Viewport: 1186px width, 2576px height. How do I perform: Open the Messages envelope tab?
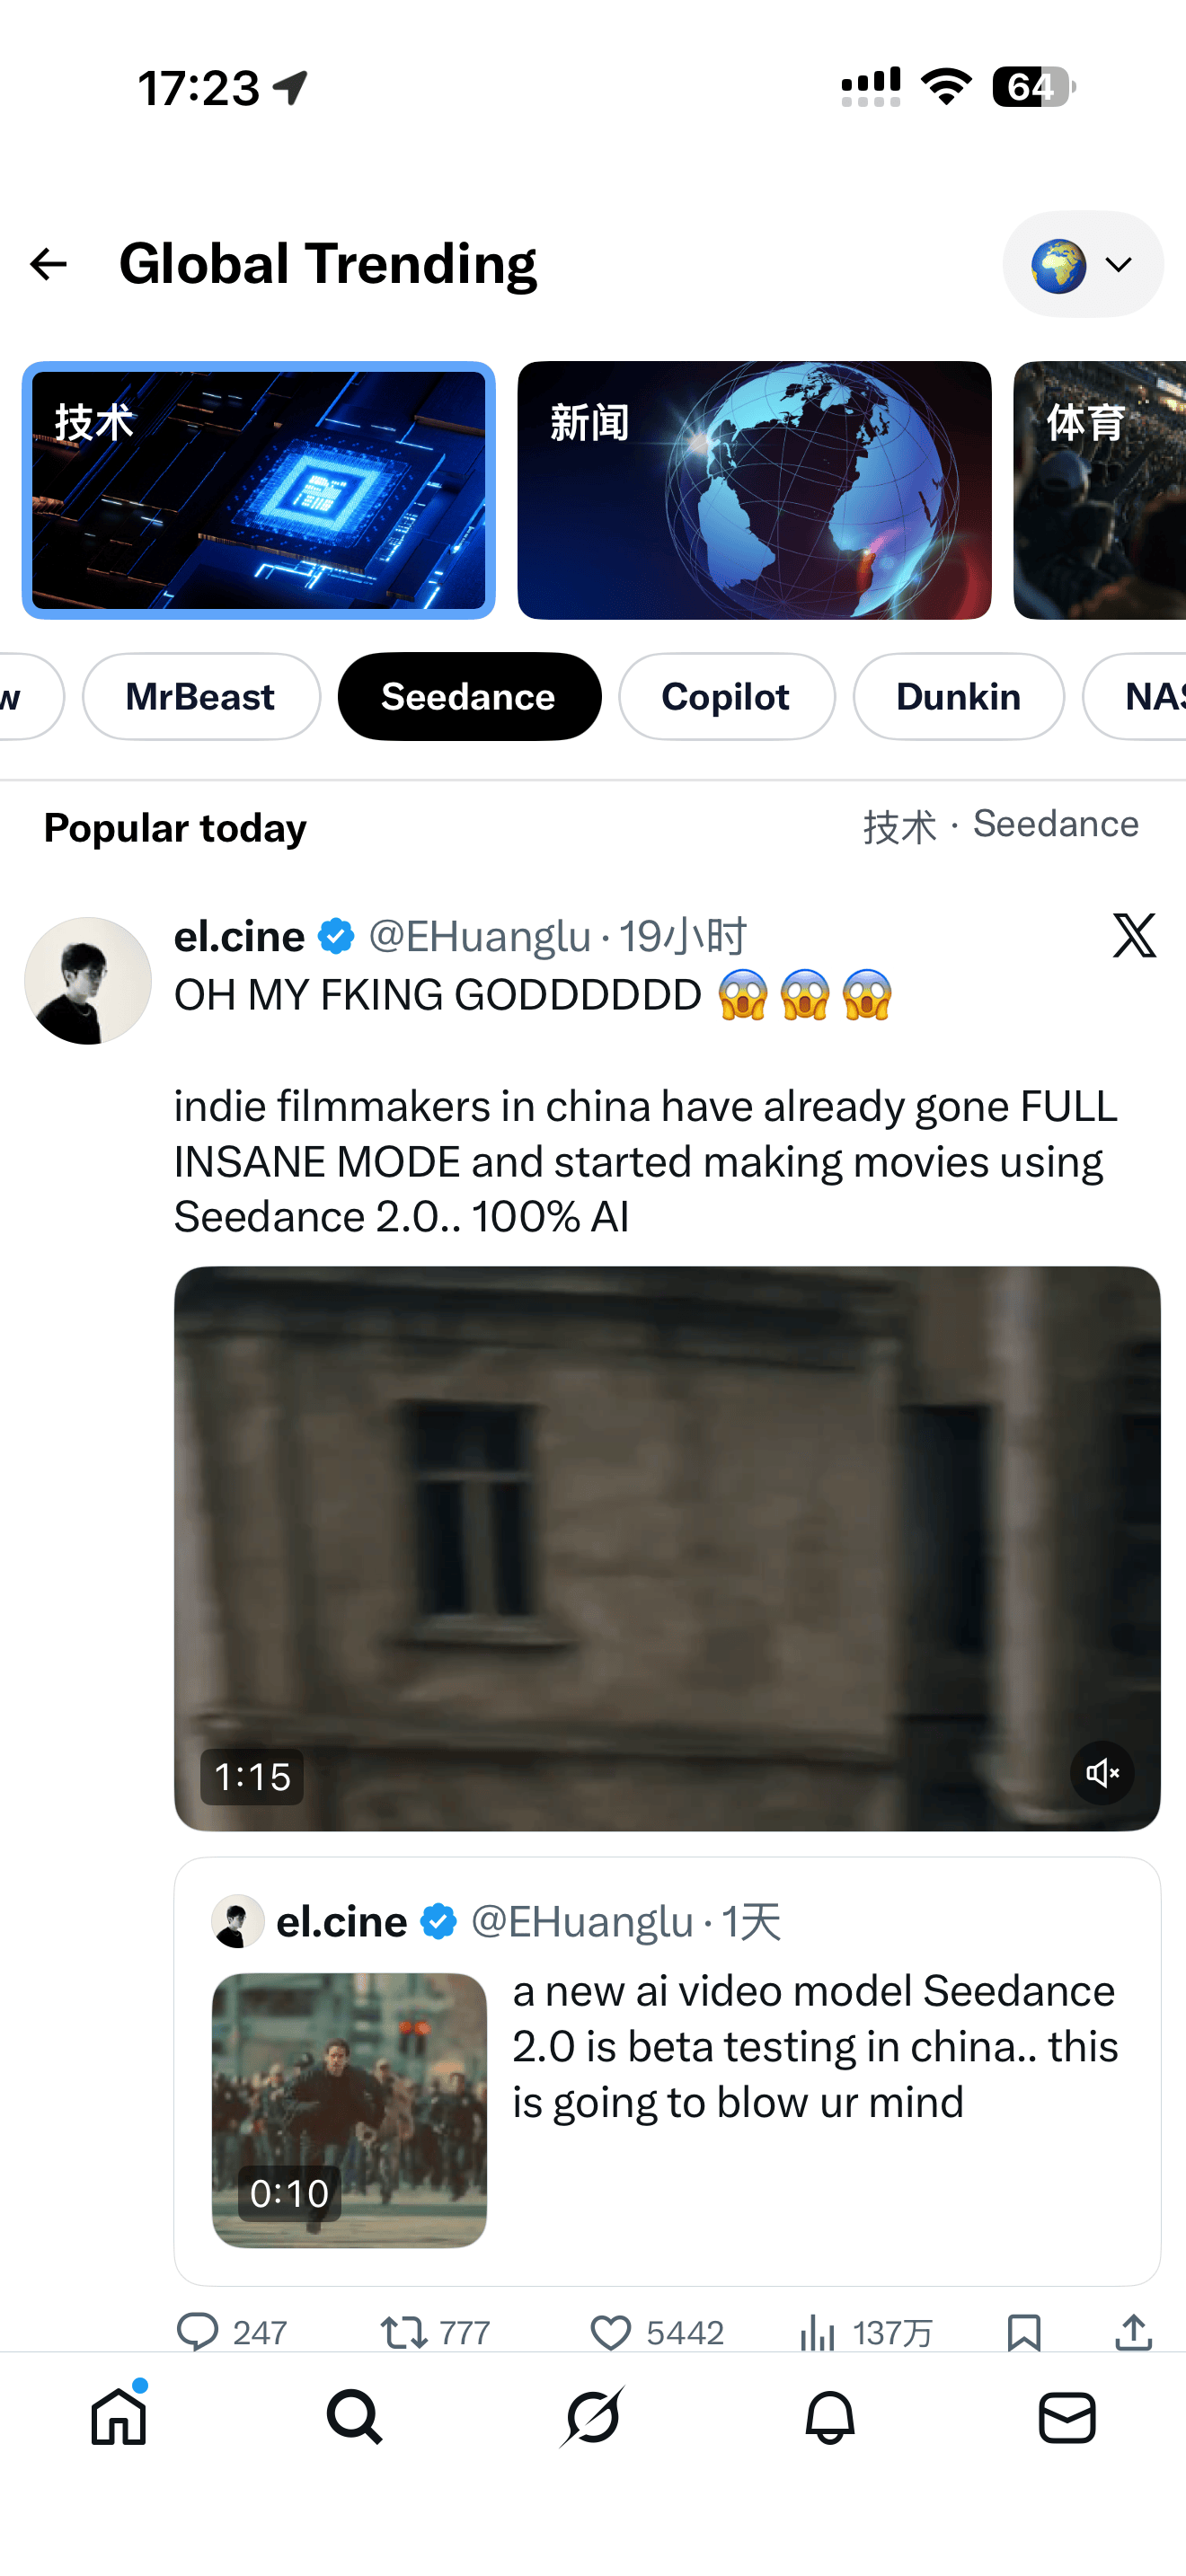tap(1067, 2418)
